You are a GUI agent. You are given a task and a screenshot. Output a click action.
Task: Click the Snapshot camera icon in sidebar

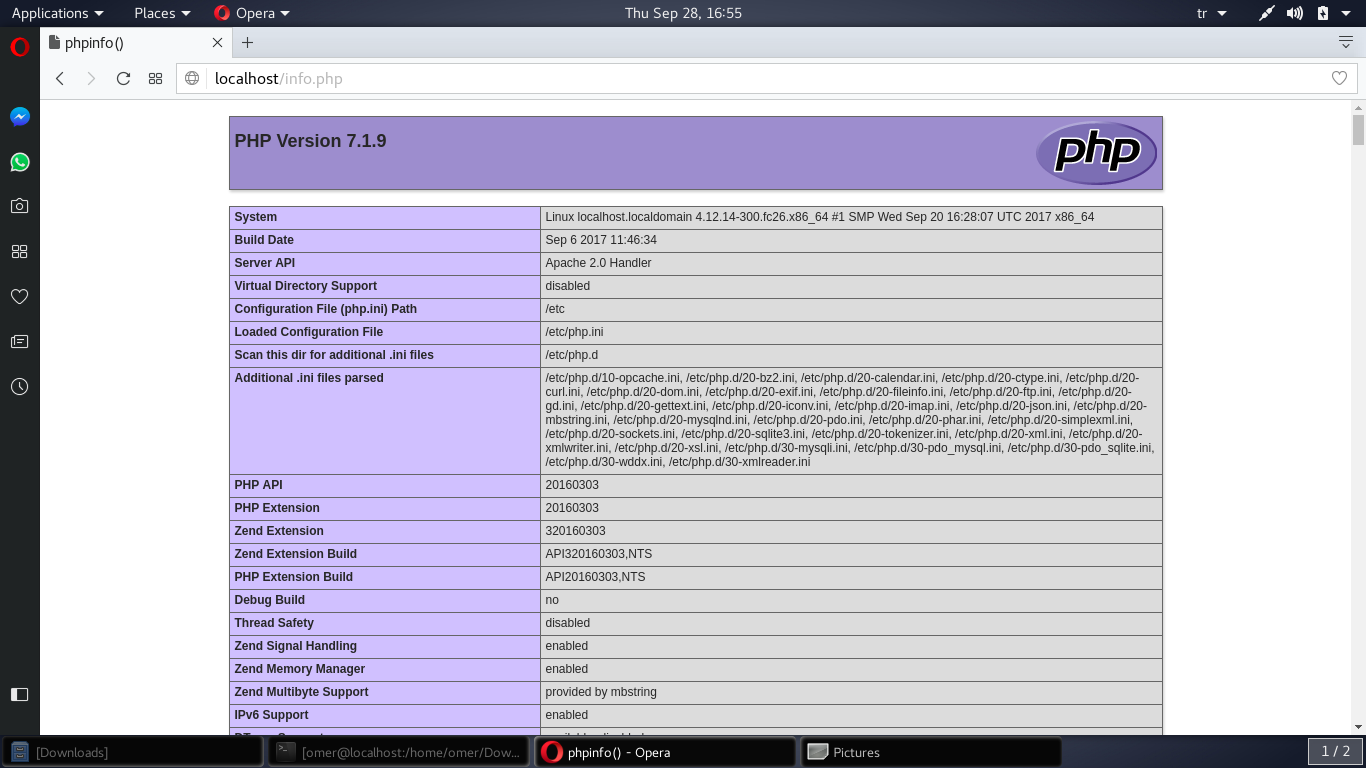coord(19,206)
